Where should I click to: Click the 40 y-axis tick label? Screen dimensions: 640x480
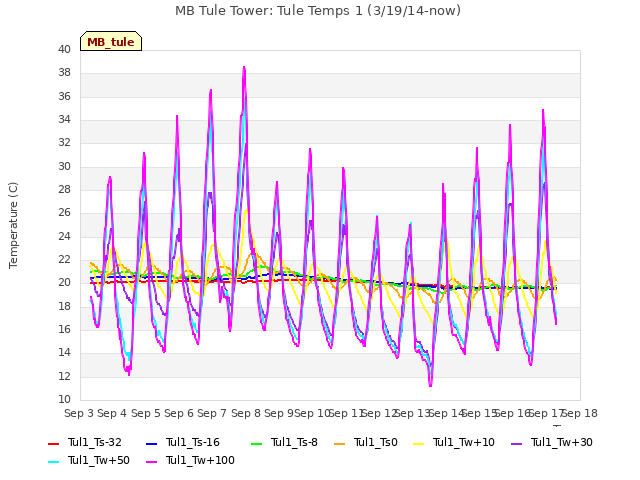tap(64, 49)
